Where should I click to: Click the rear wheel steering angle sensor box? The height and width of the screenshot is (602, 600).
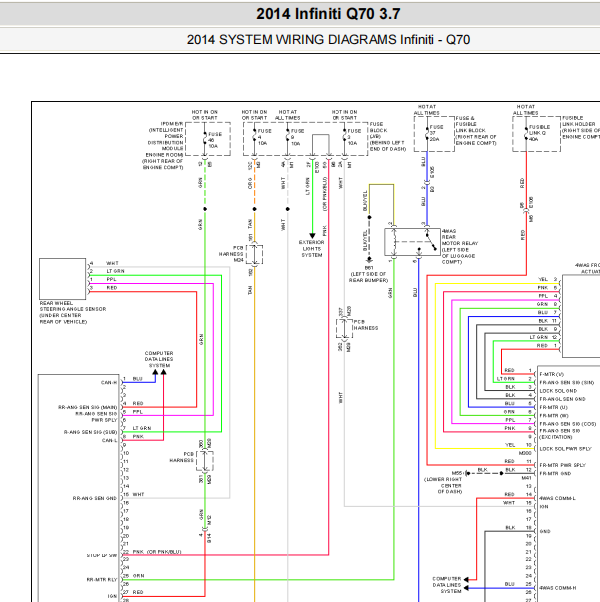(63, 279)
